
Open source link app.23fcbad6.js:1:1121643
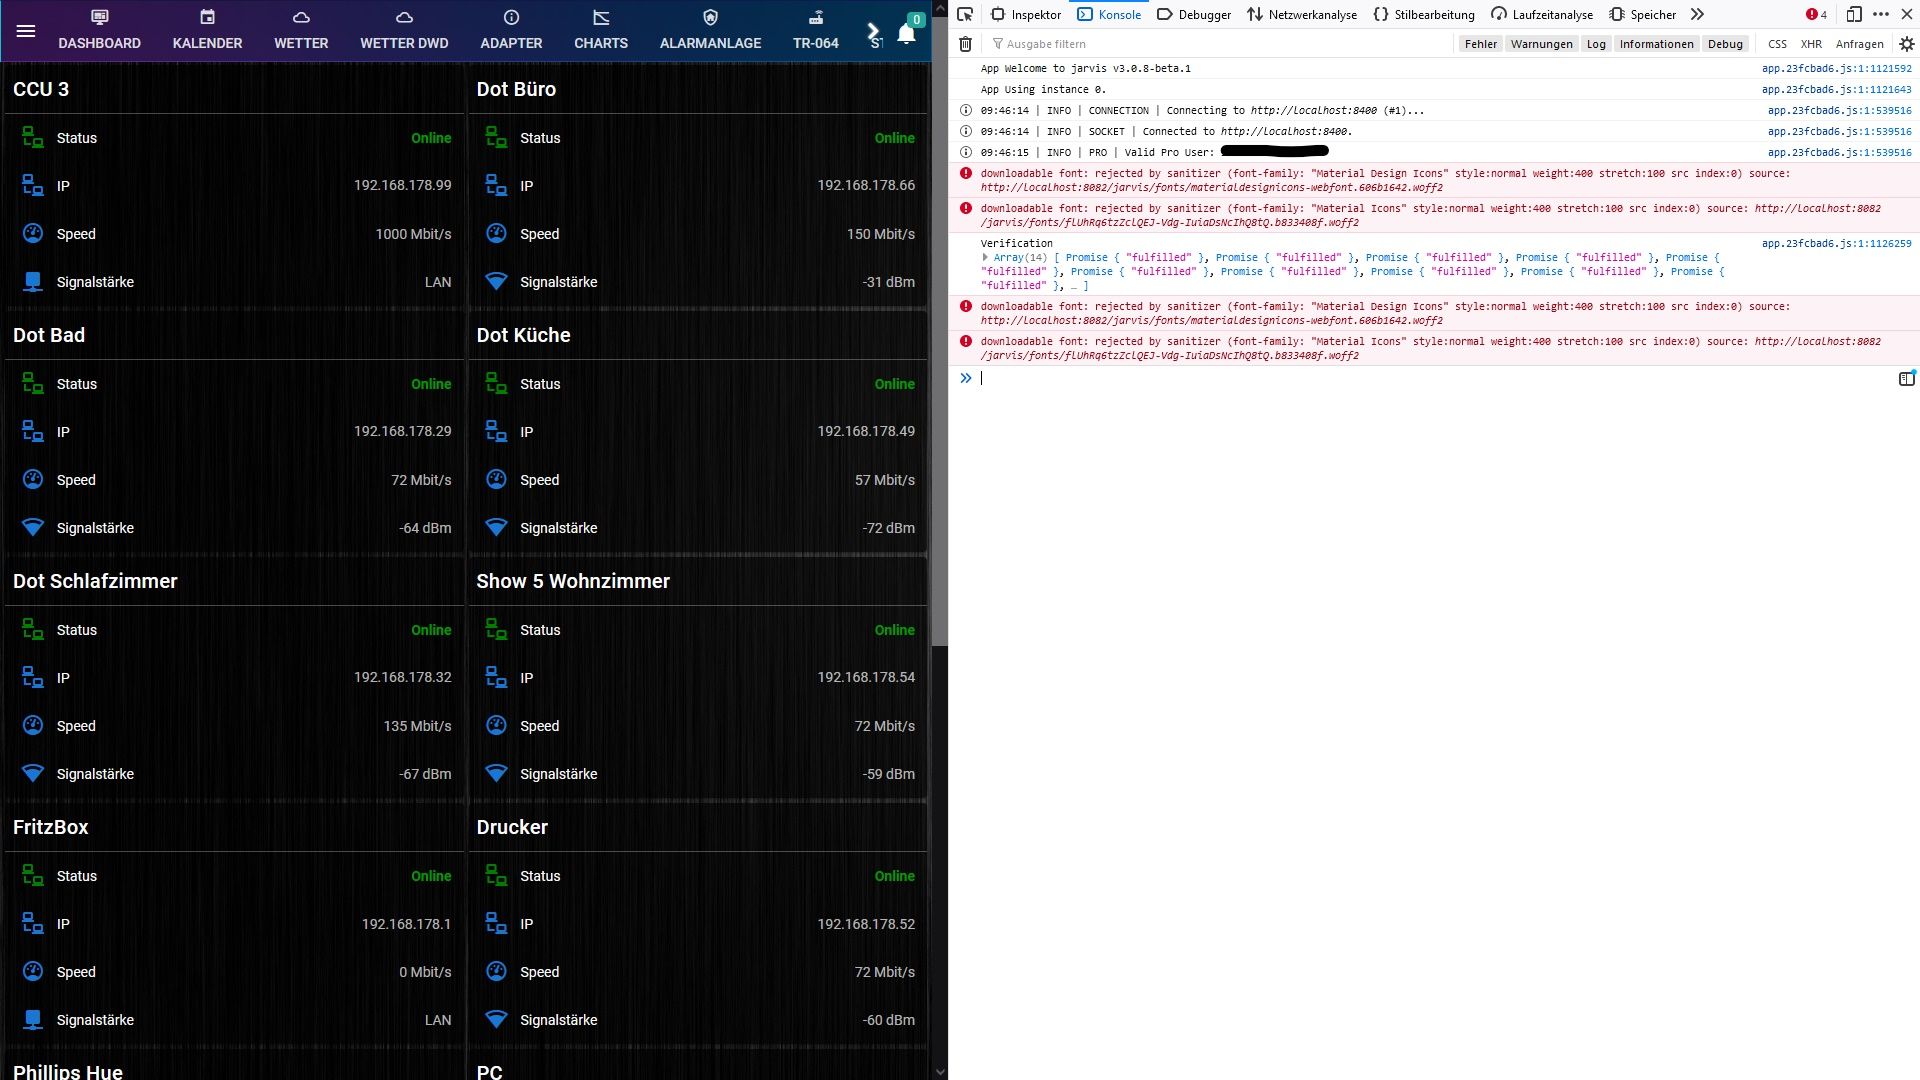coord(1836,89)
